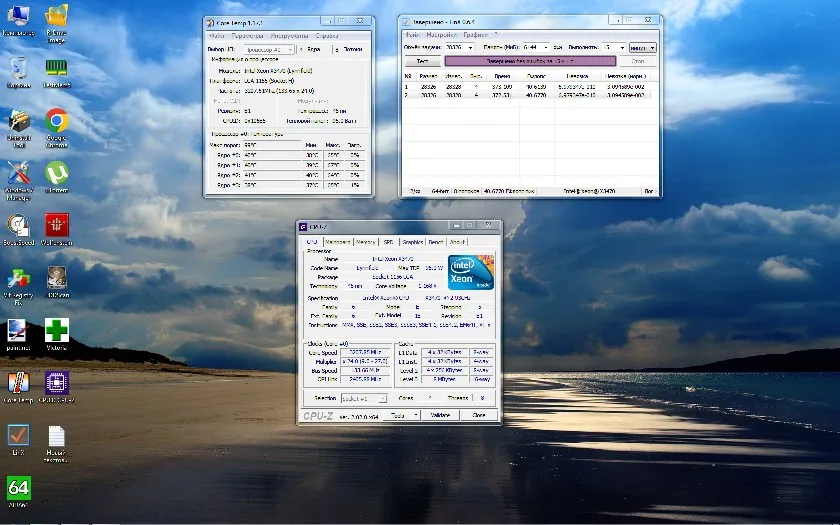Screen dimensions: 840x525
Task: Launch Wolfenstein from the desktop
Action: coord(56,230)
